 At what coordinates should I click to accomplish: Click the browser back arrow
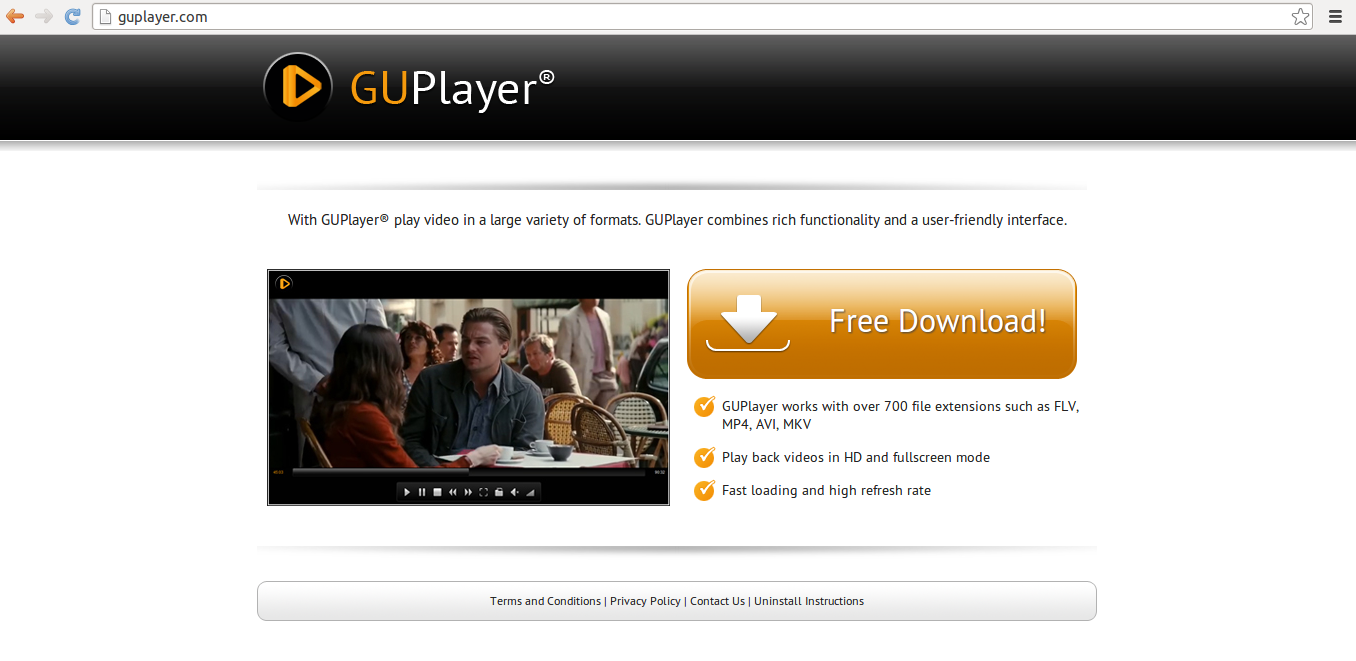pyautogui.click(x=15, y=16)
